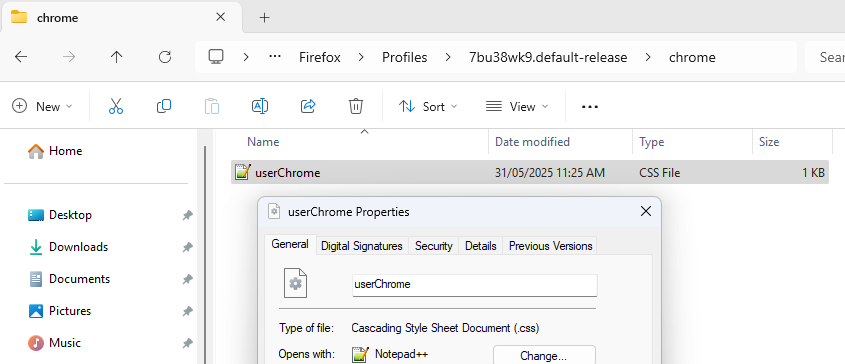845x364 pixels.
Task: Click the This PC monitor icon in address bar
Action: [x=216, y=57]
